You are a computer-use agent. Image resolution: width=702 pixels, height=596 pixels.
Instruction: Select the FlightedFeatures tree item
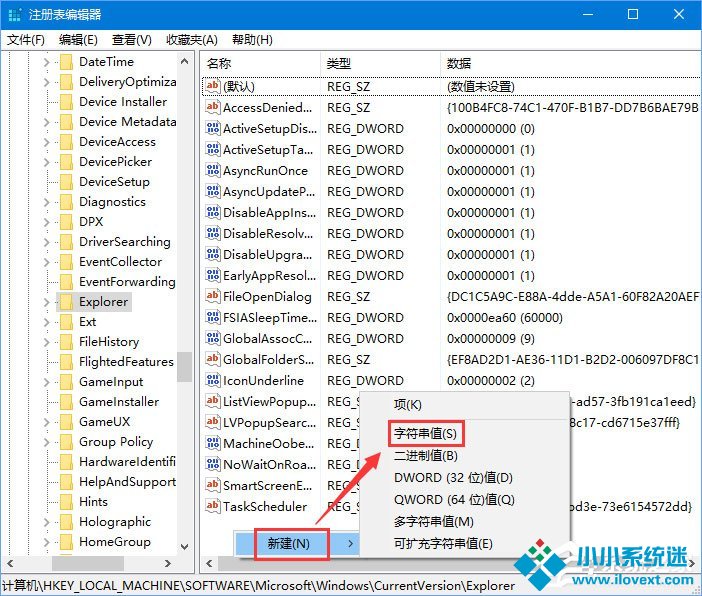coord(126,362)
